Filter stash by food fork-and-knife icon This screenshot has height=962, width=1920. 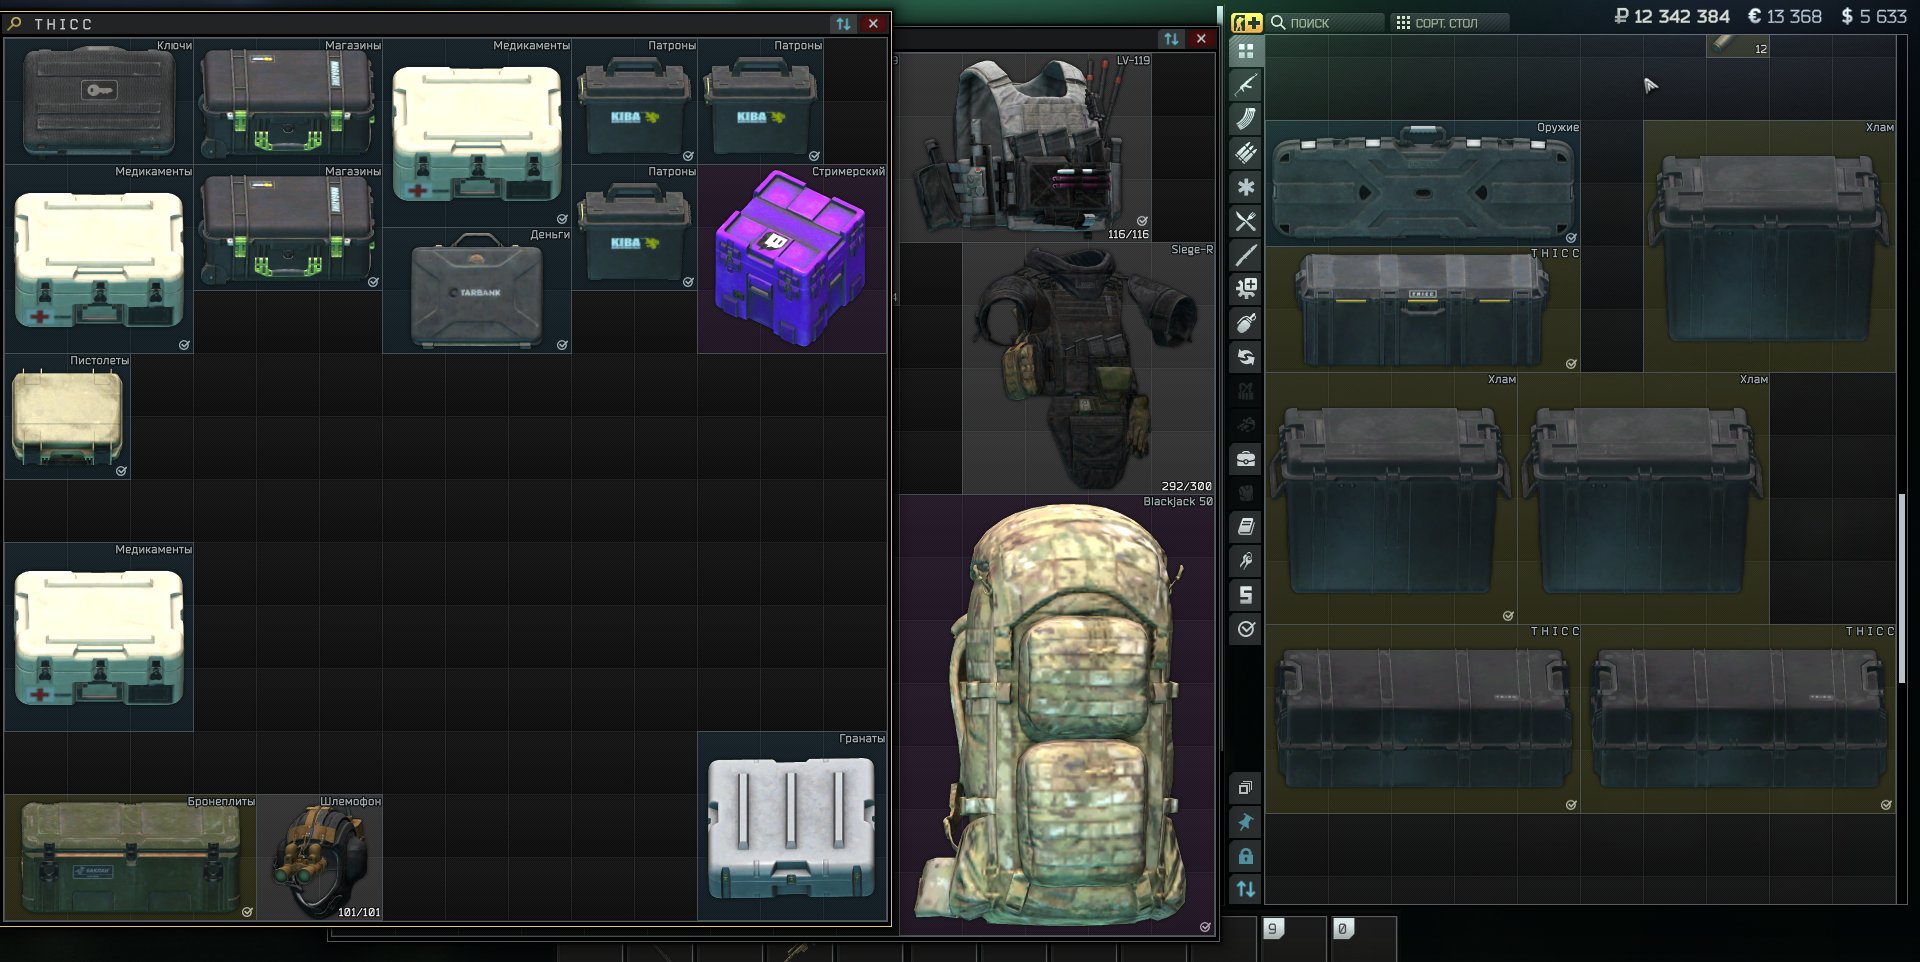coord(1245,221)
